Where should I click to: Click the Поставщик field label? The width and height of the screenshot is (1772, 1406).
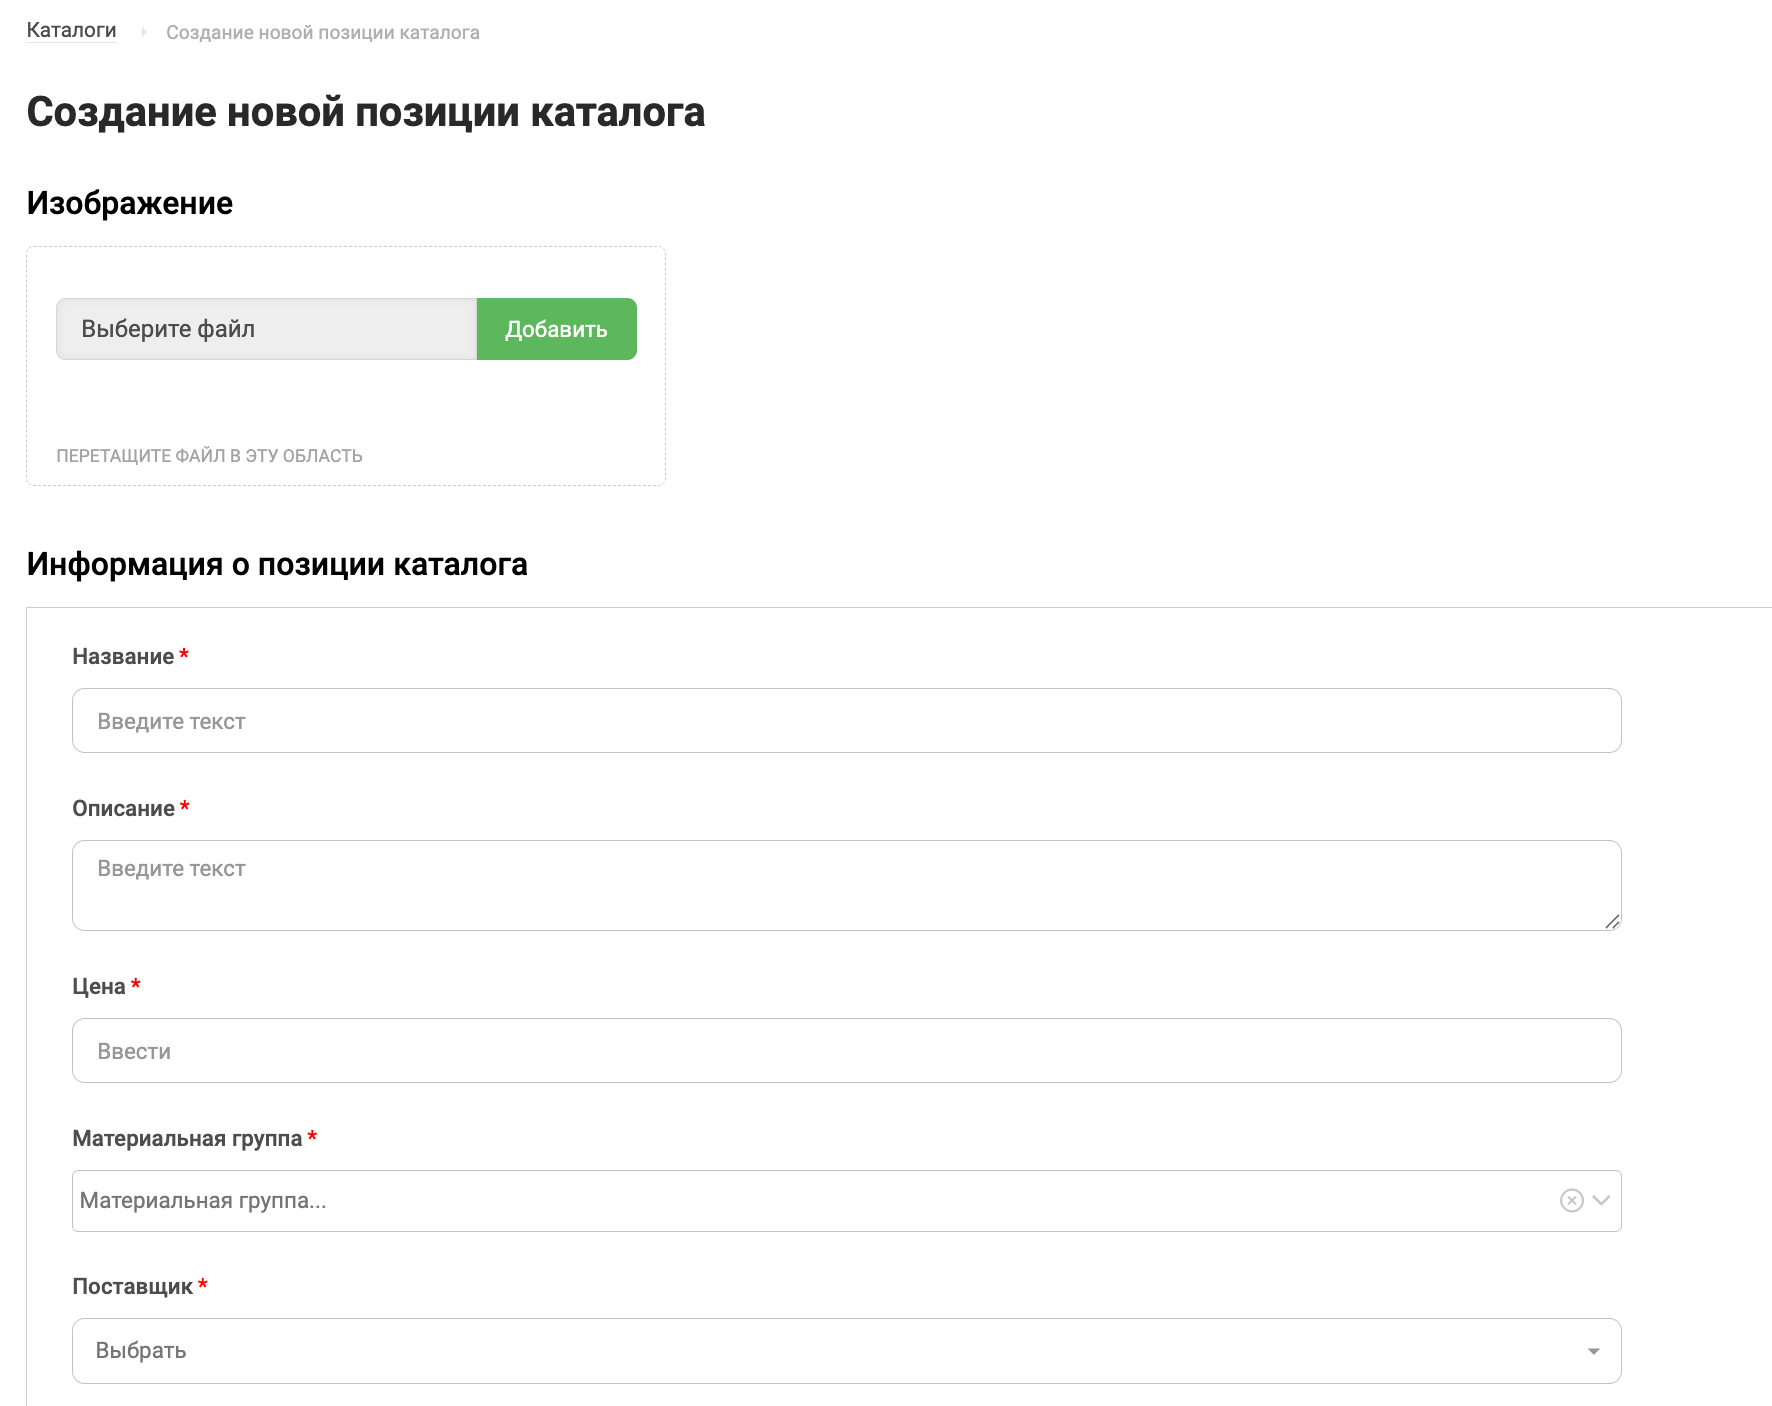(x=132, y=1287)
